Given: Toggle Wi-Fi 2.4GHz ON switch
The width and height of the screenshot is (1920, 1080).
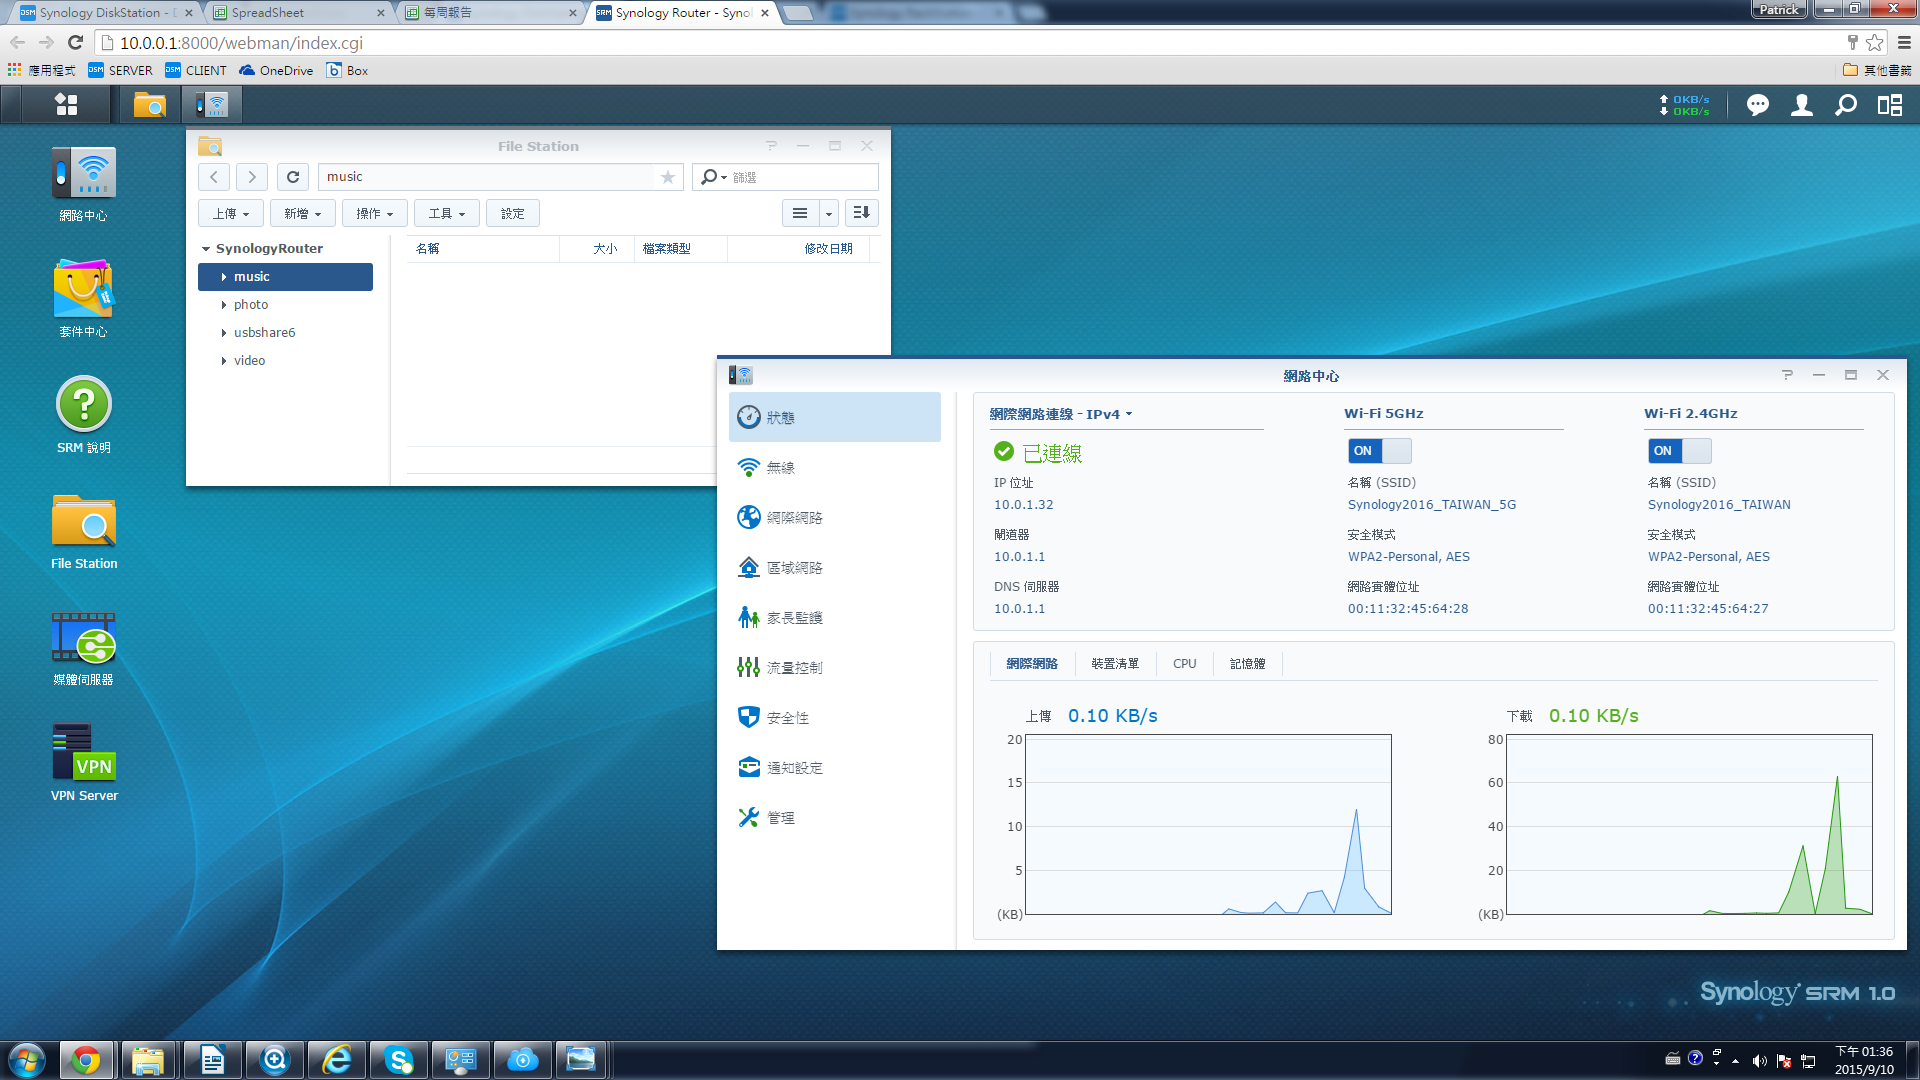Looking at the screenshot, I should pyautogui.click(x=1679, y=451).
